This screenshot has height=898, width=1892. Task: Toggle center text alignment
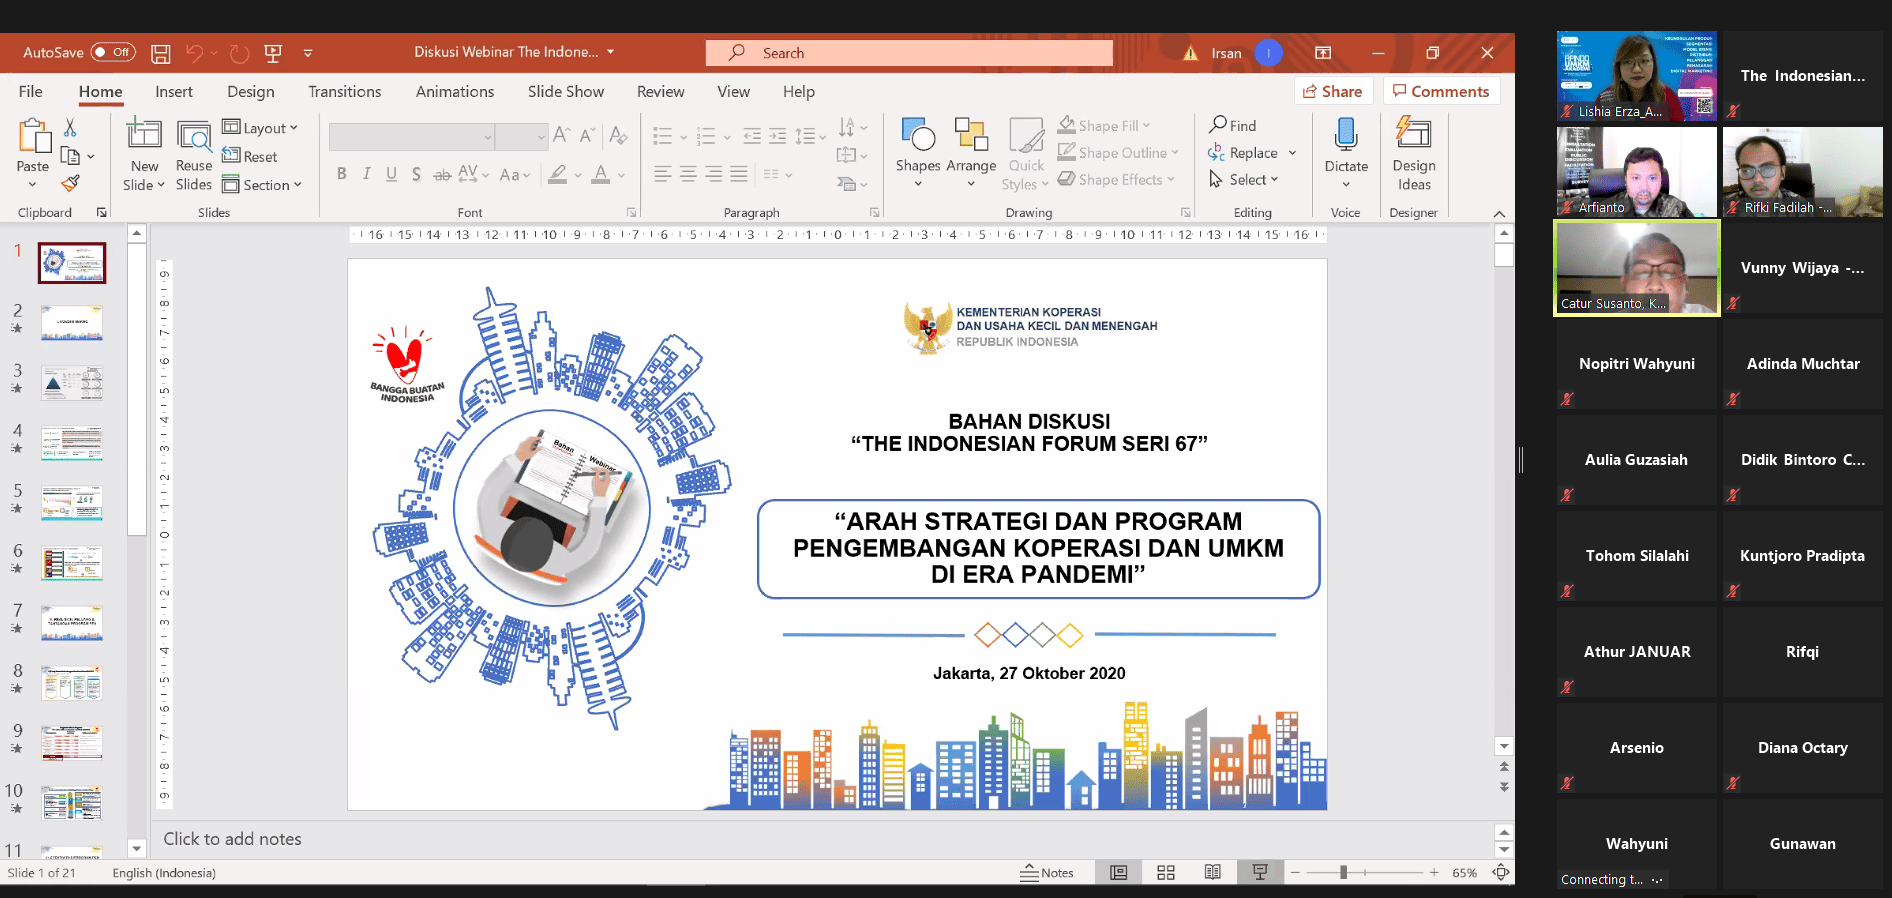point(688,174)
